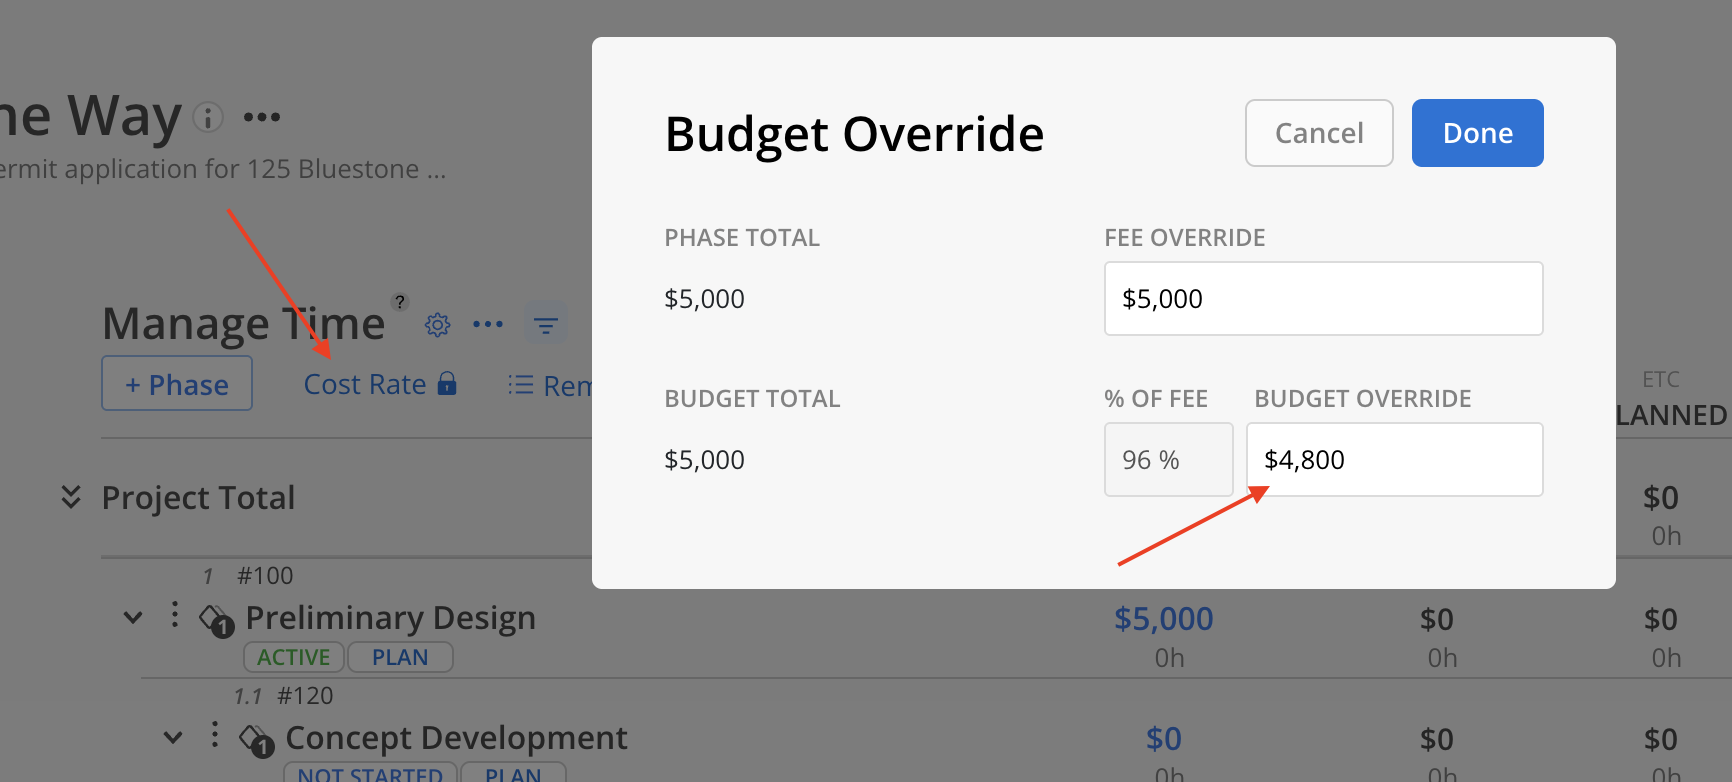Viewport: 1732px width, 782px height.
Task: Click the Manage Time help question mark
Action: (x=400, y=301)
